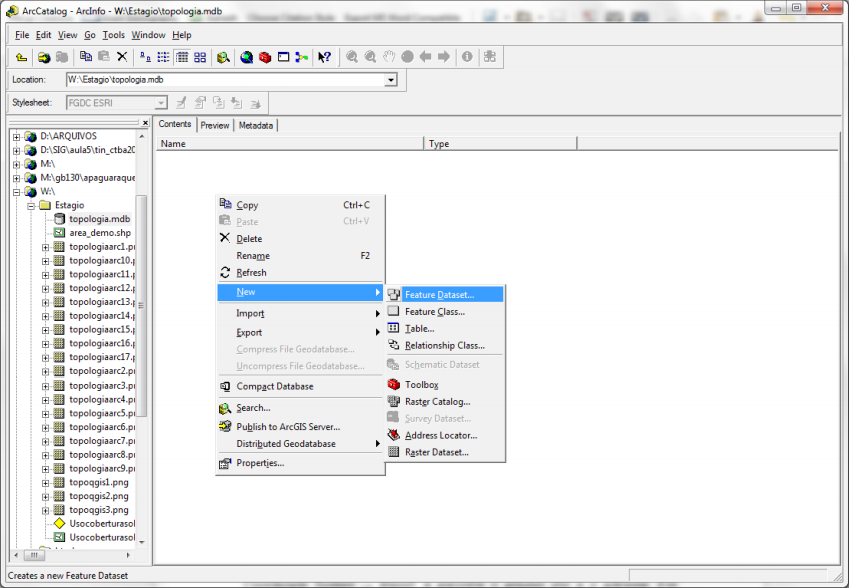Click the Disconnect From Folder toolbar icon
This screenshot has width=849, height=588.
pos(62,57)
